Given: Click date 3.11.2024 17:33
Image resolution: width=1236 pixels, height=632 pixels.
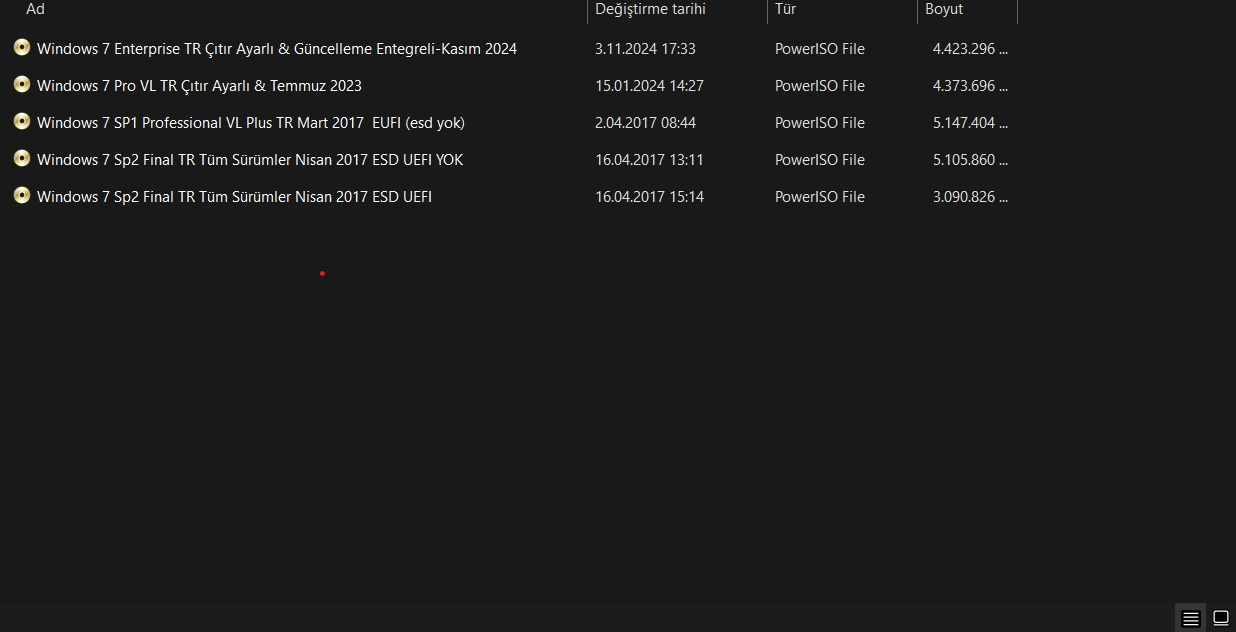Looking at the screenshot, I should tap(645, 48).
